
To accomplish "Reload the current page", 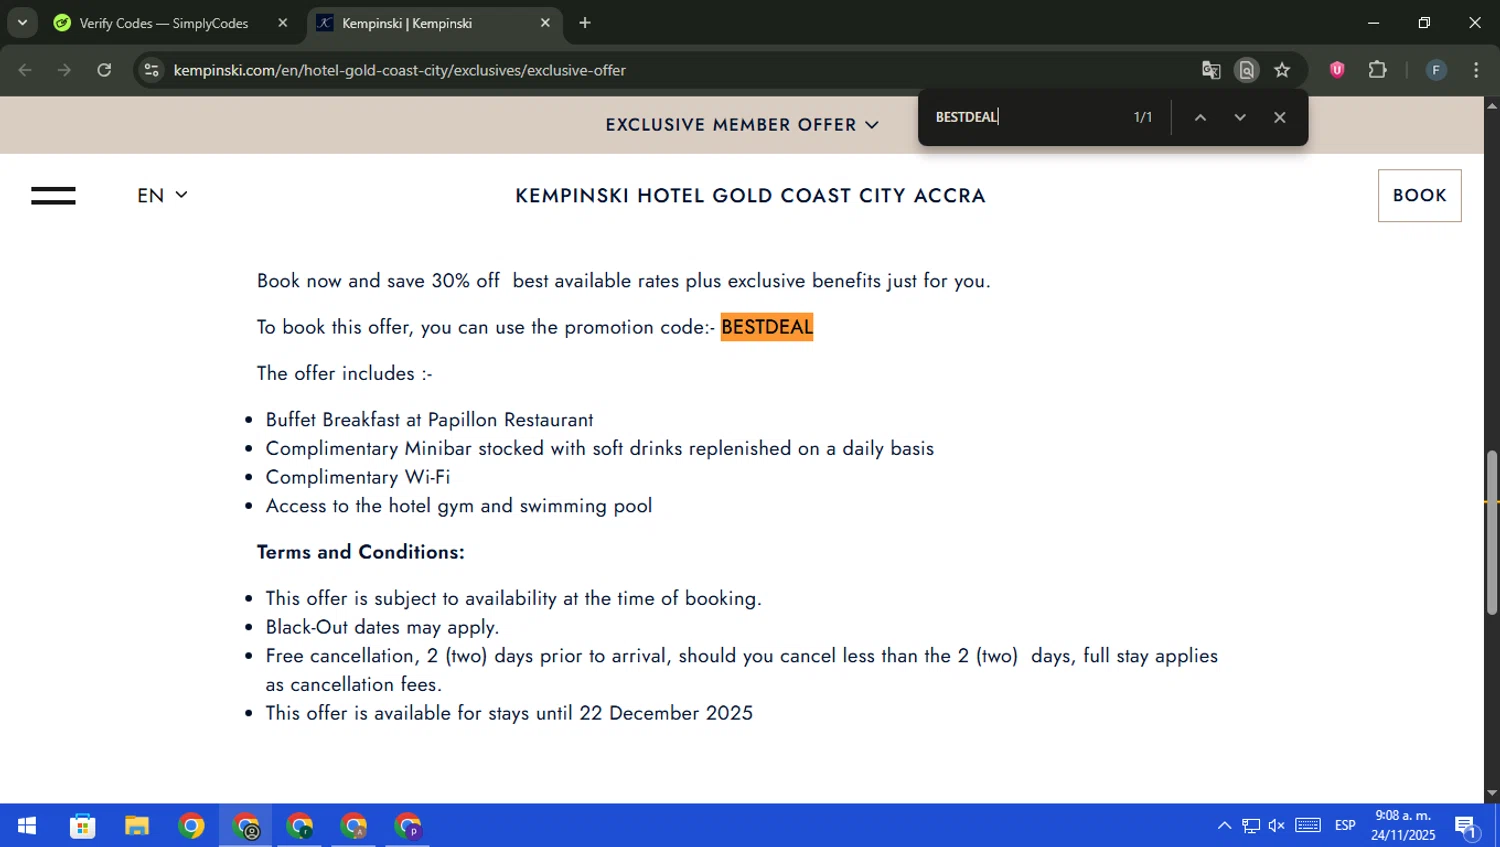I will point(104,70).
